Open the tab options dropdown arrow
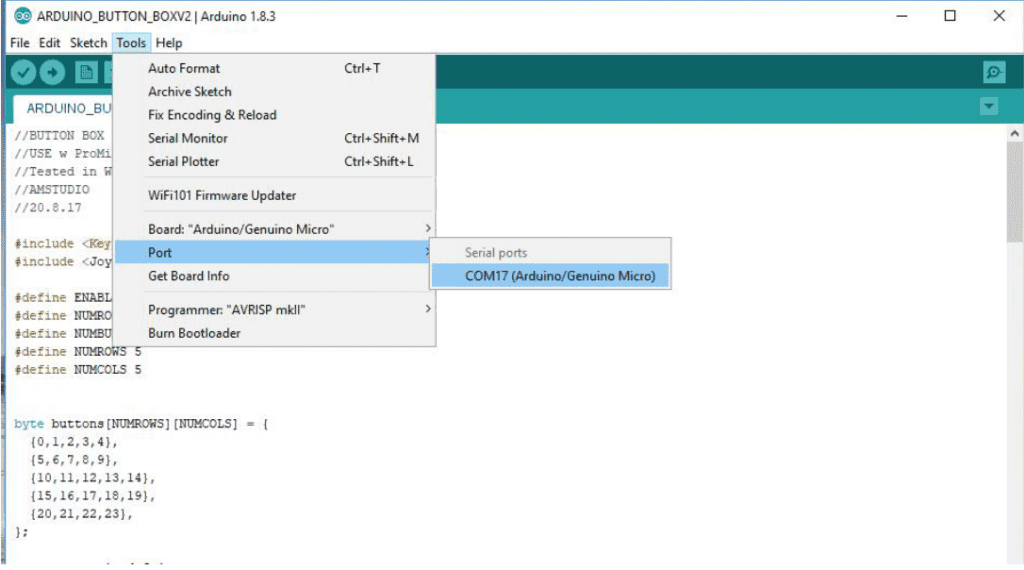Viewport: 1024px width, 570px height. pos(989,106)
